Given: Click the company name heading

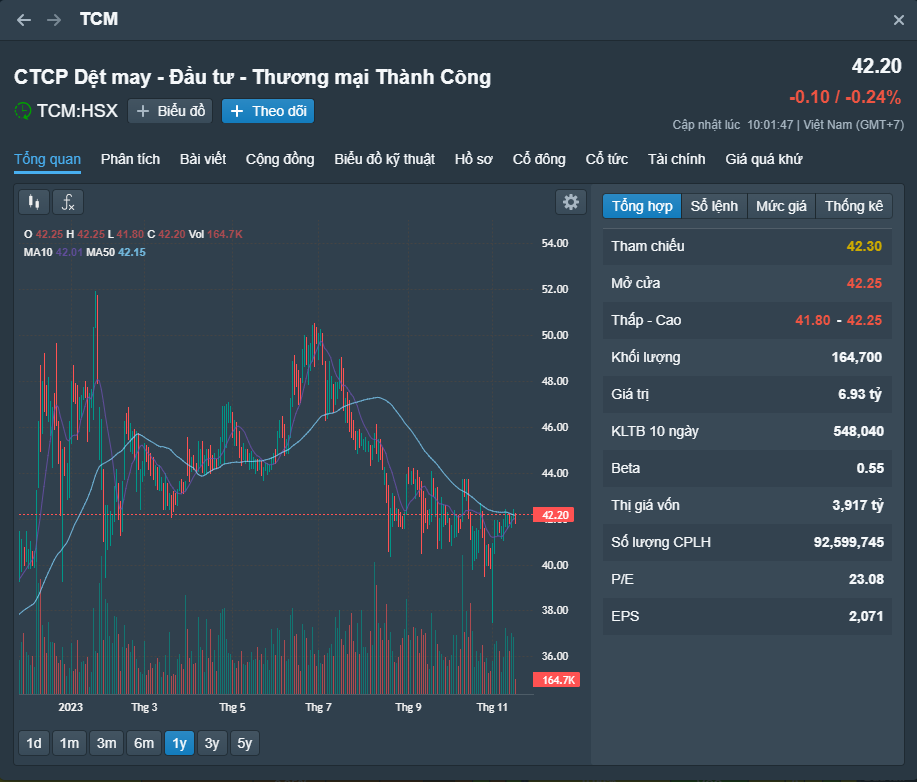Looking at the screenshot, I should 253,77.
